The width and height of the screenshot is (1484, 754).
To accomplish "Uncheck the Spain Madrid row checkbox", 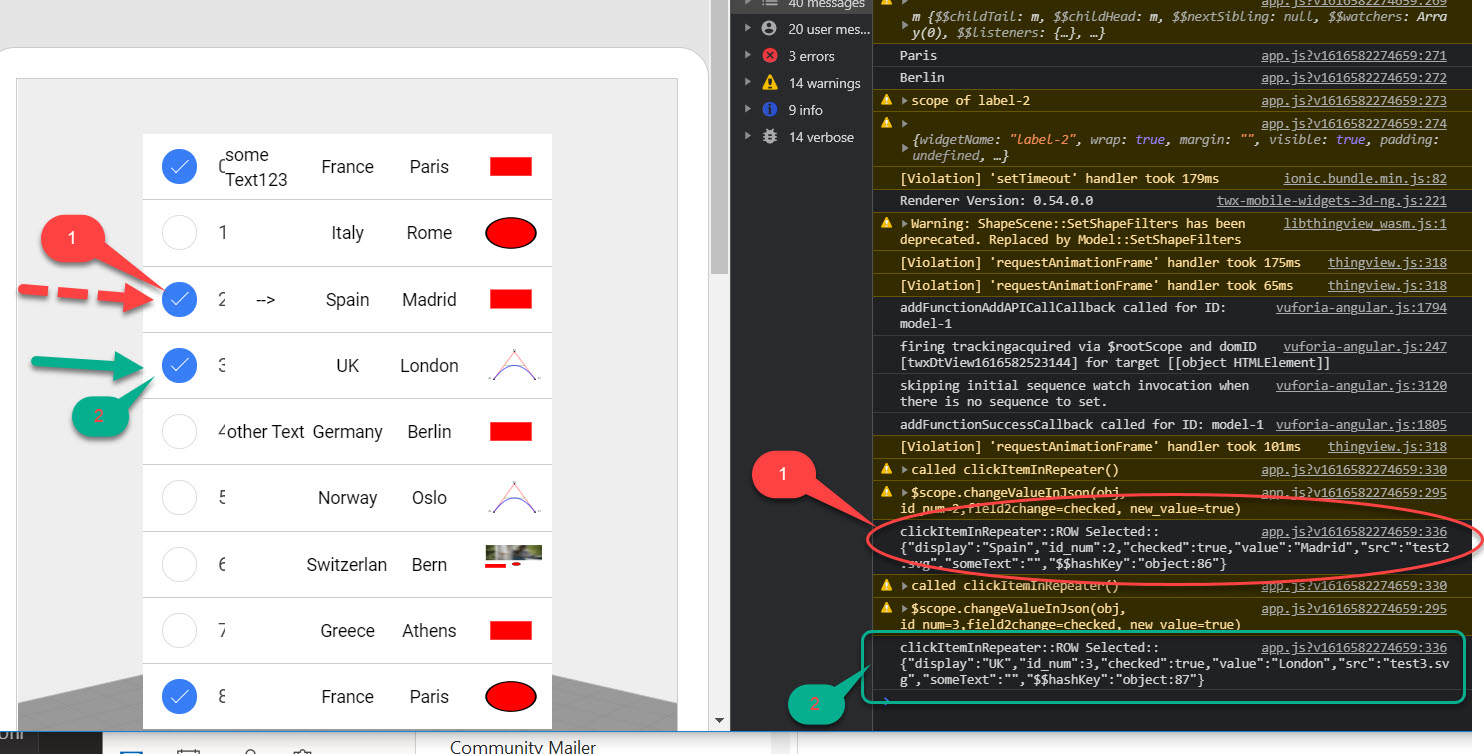I will (179, 299).
